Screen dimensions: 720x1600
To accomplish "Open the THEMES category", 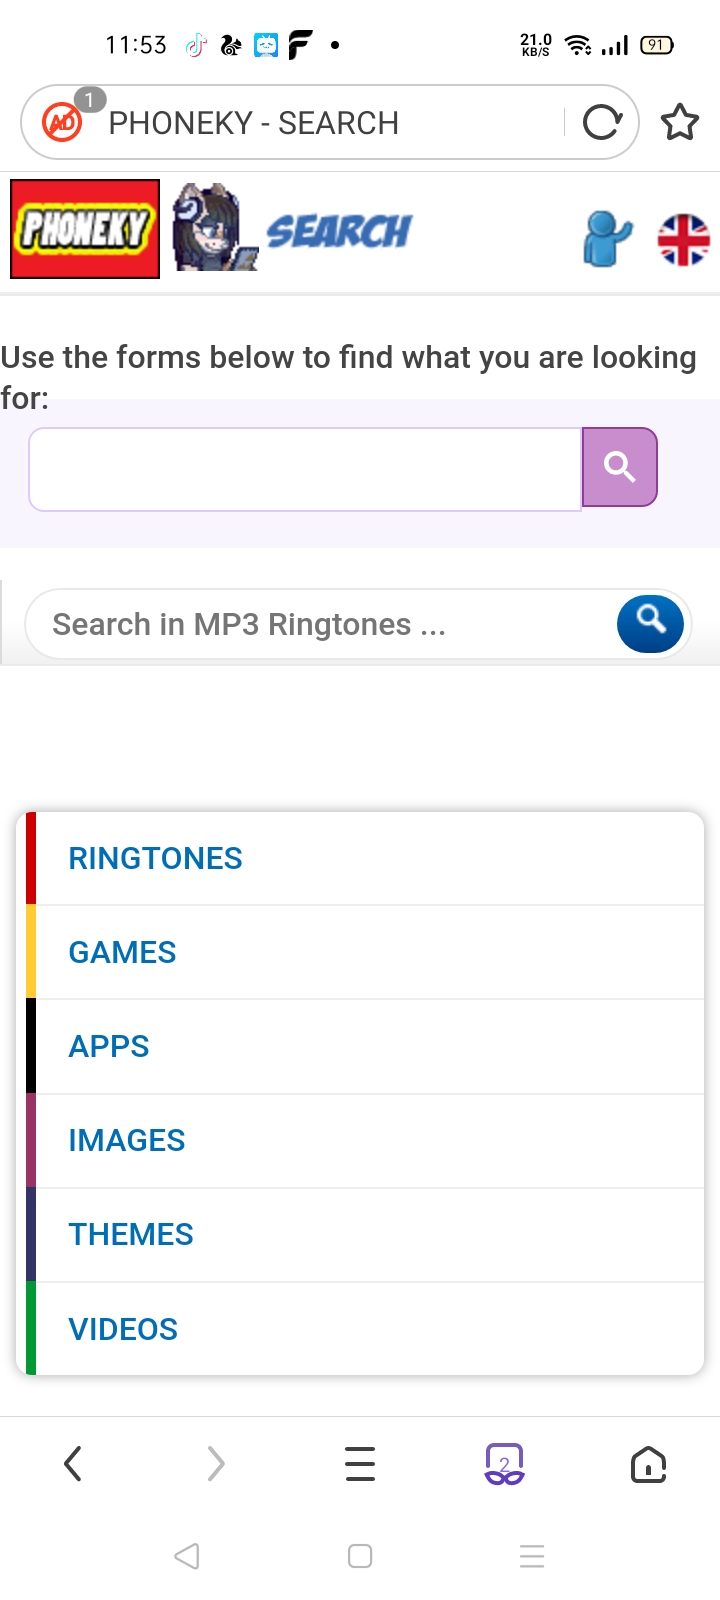I will (x=131, y=1234).
